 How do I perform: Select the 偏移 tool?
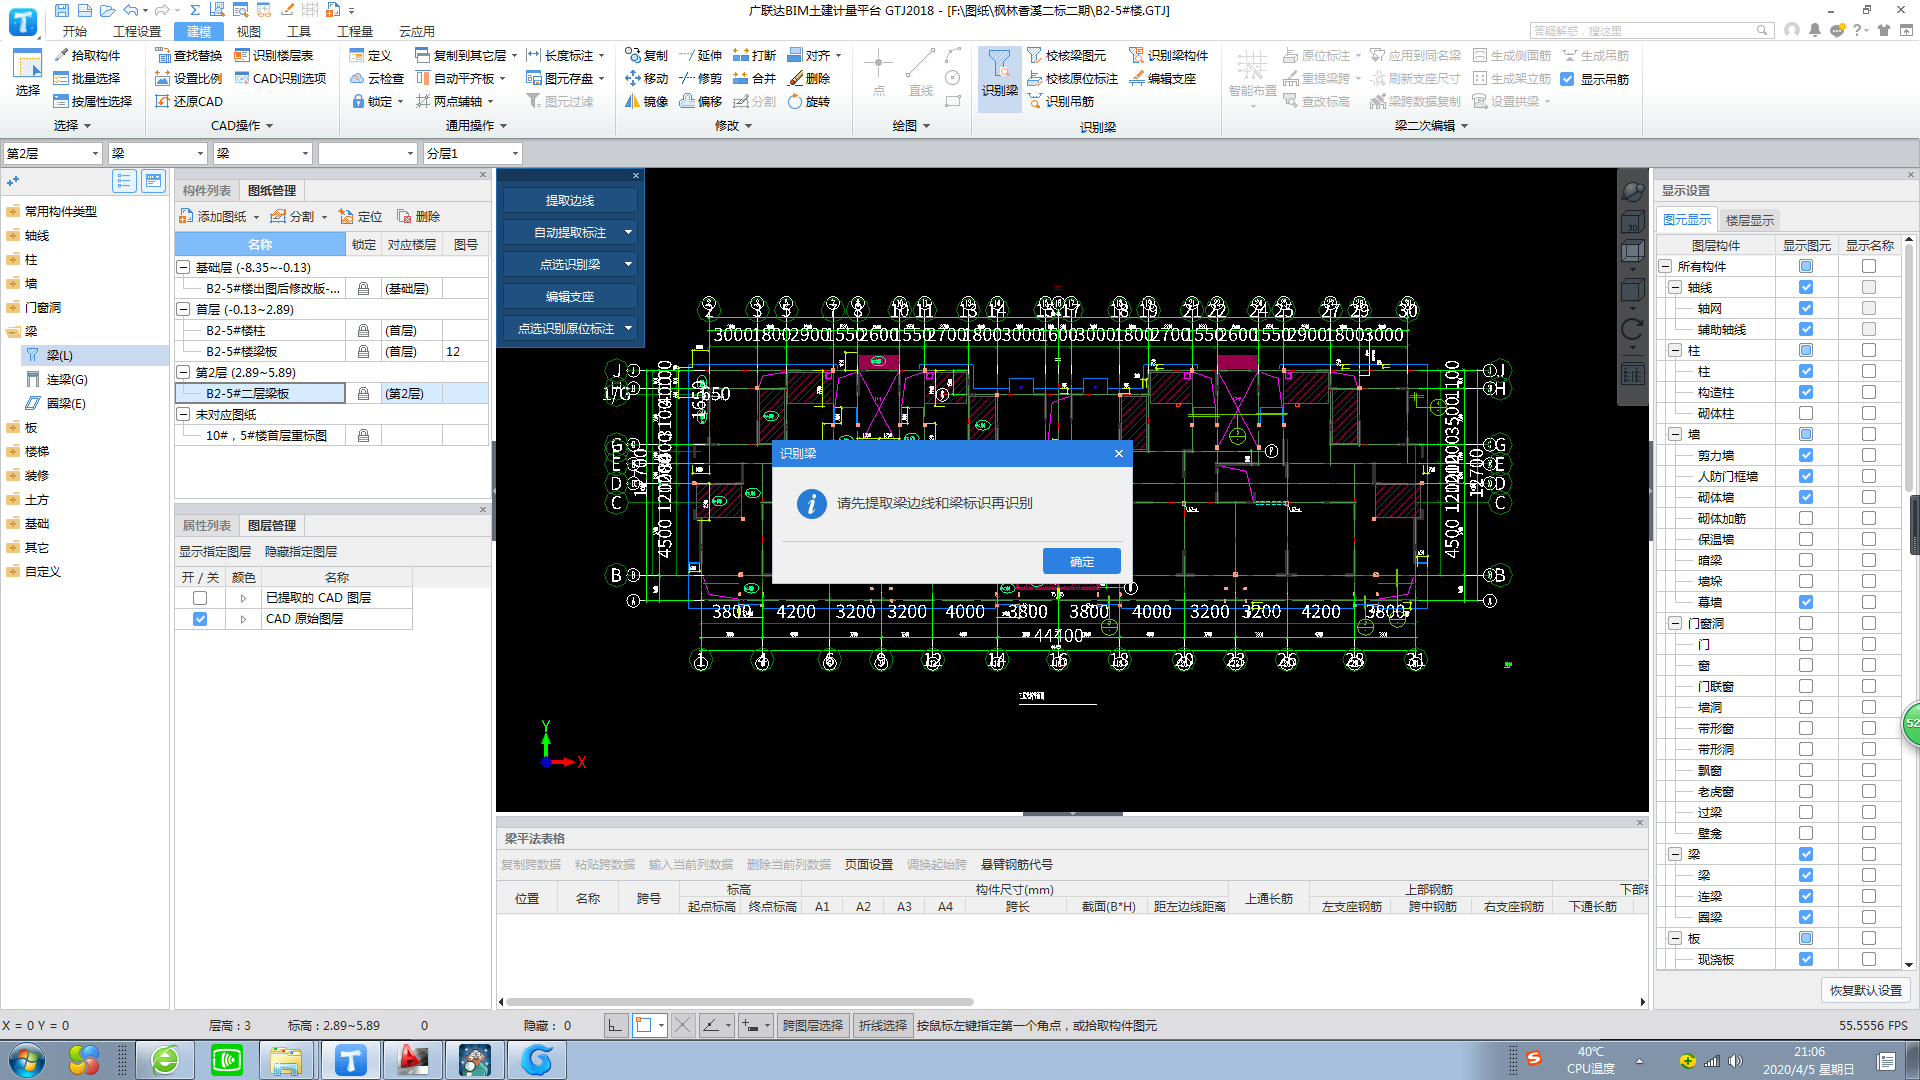[700, 101]
